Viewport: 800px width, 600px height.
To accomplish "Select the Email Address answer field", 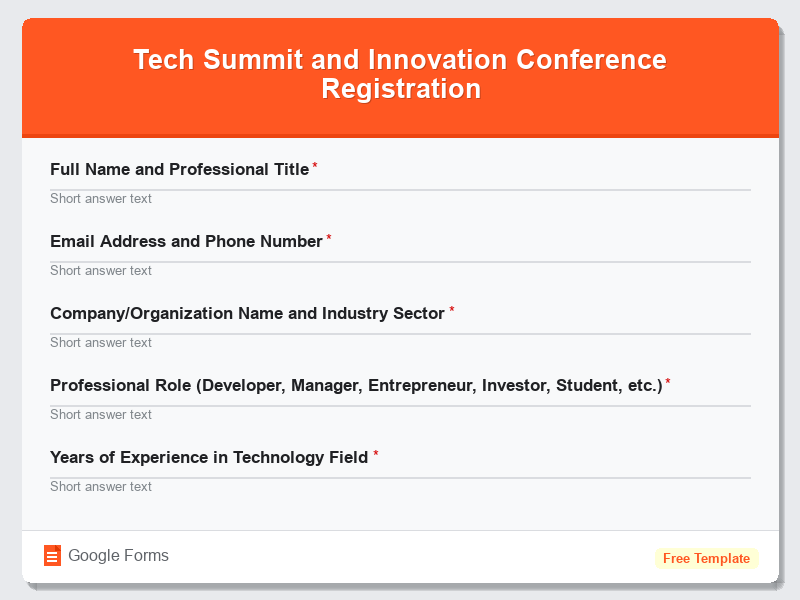I will click(400, 270).
